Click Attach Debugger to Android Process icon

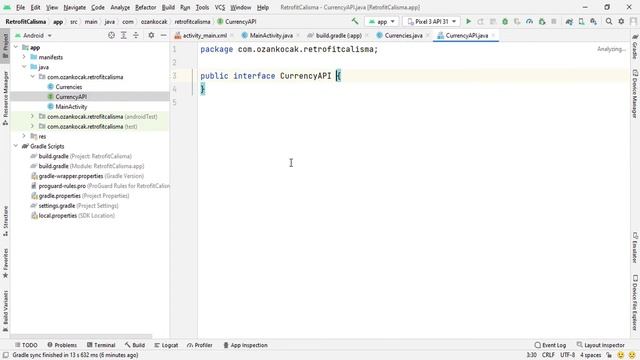coord(542,21)
